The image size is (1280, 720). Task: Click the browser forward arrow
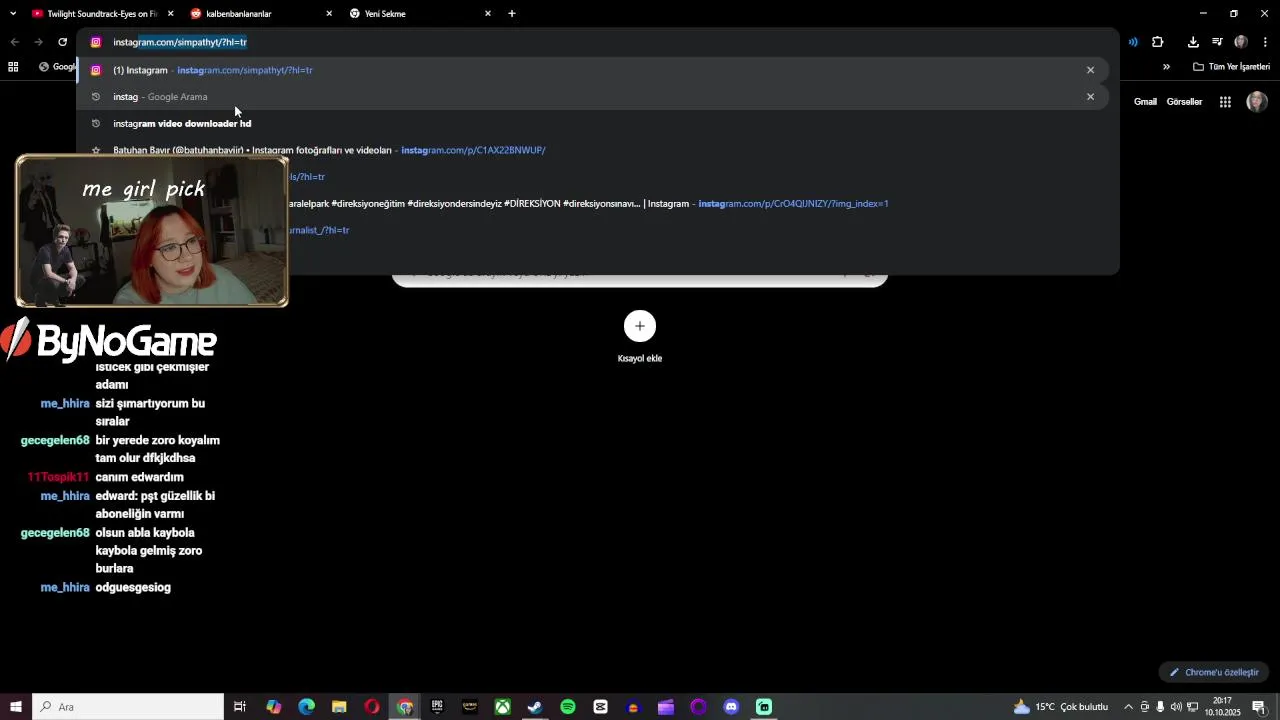coord(38,42)
